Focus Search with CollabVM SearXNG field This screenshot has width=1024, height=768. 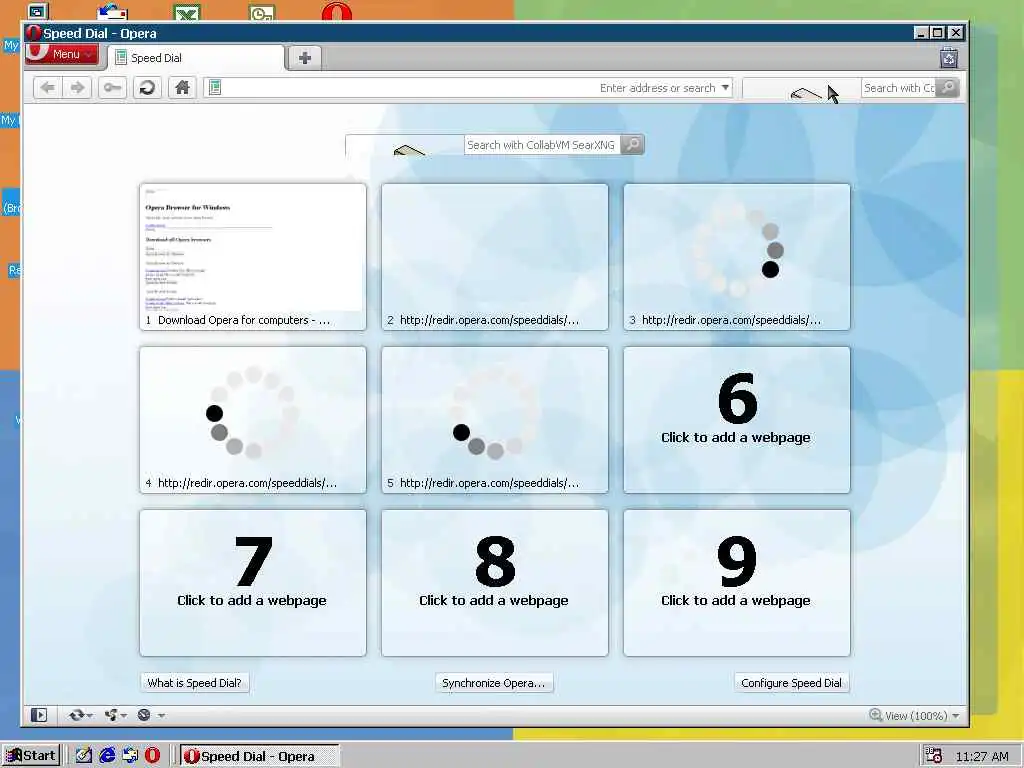pyautogui.click(x=542, y=145)
